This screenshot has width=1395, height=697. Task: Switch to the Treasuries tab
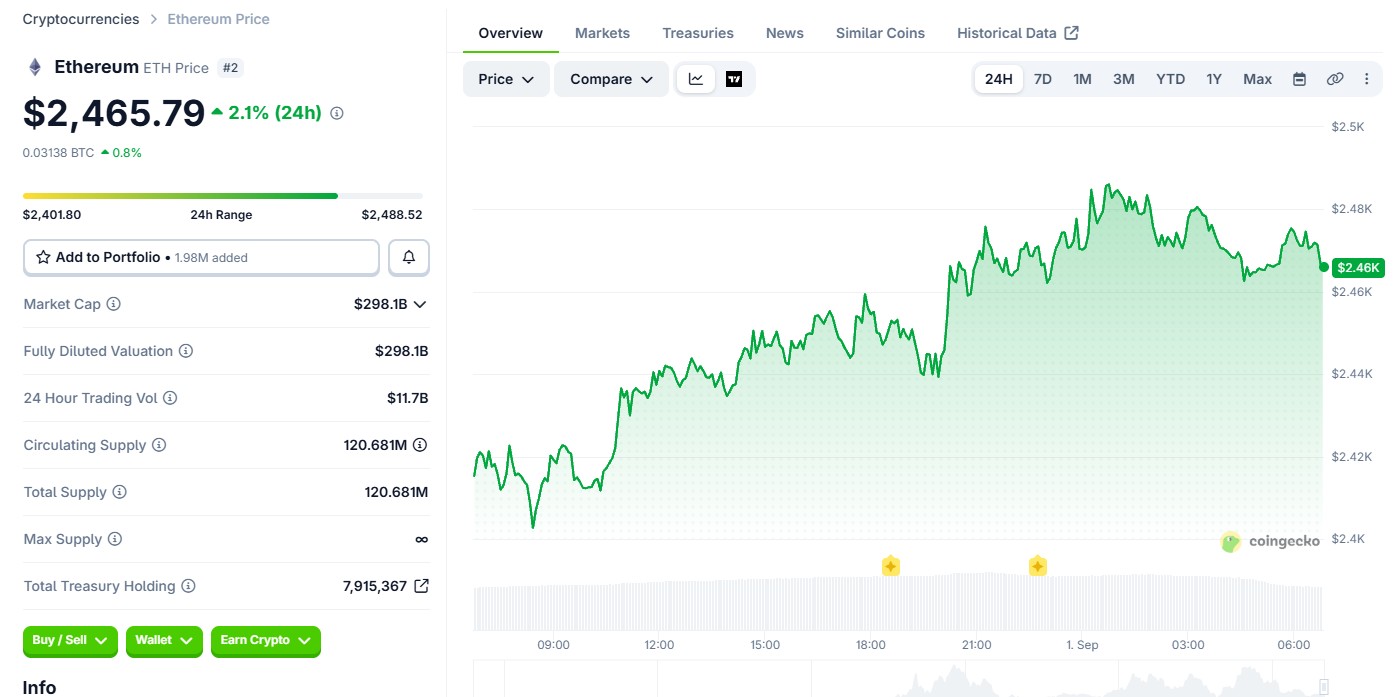[x=698, y=33]
